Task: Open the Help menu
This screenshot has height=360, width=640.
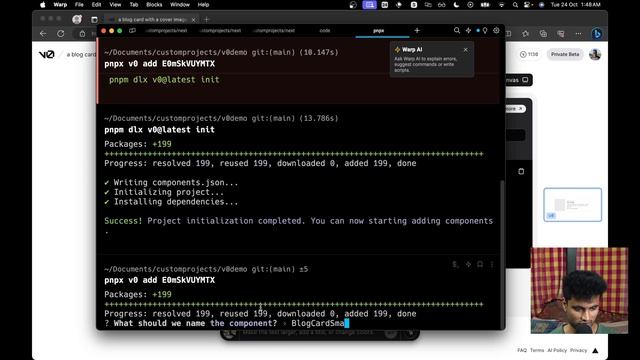Action: pyautogui.click(x=203, y=5)
